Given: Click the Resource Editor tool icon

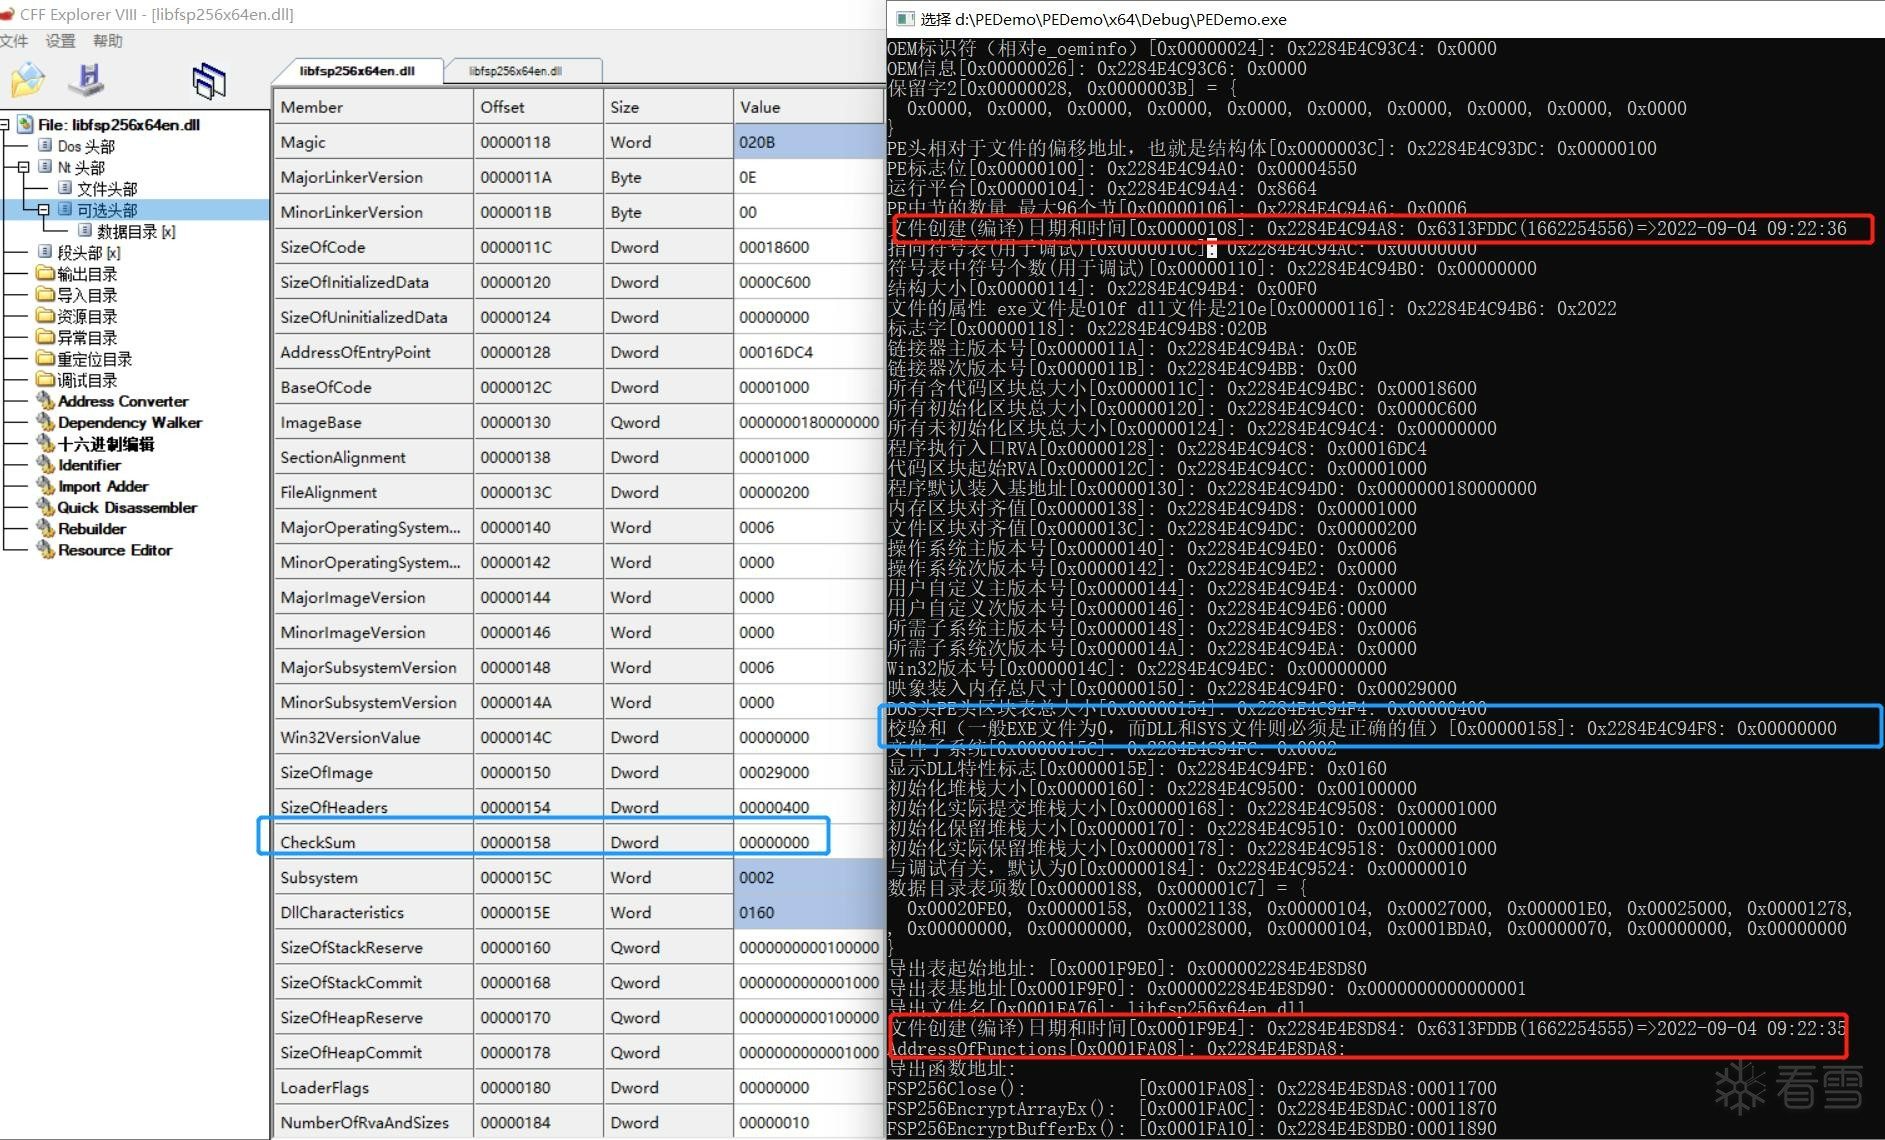Looking at the screenshot, I should (x=45, y=550).
